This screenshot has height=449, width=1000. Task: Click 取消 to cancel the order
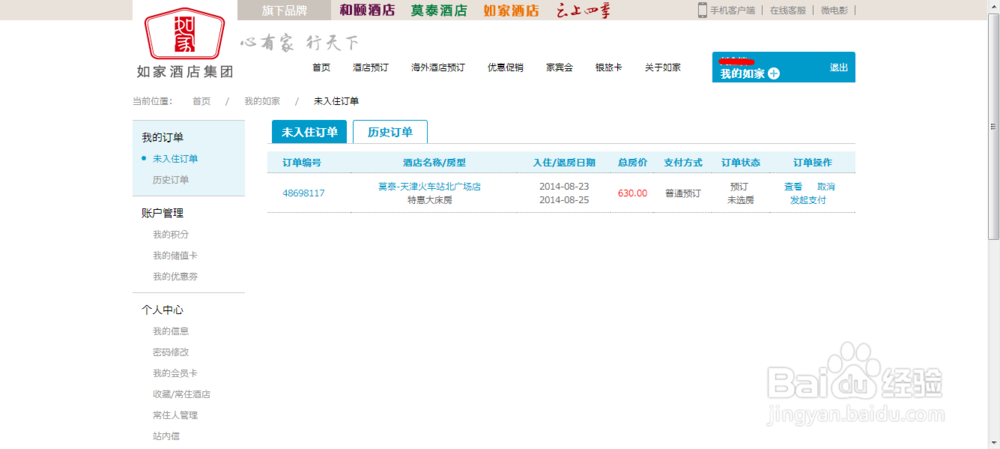[x=826, y=187]
